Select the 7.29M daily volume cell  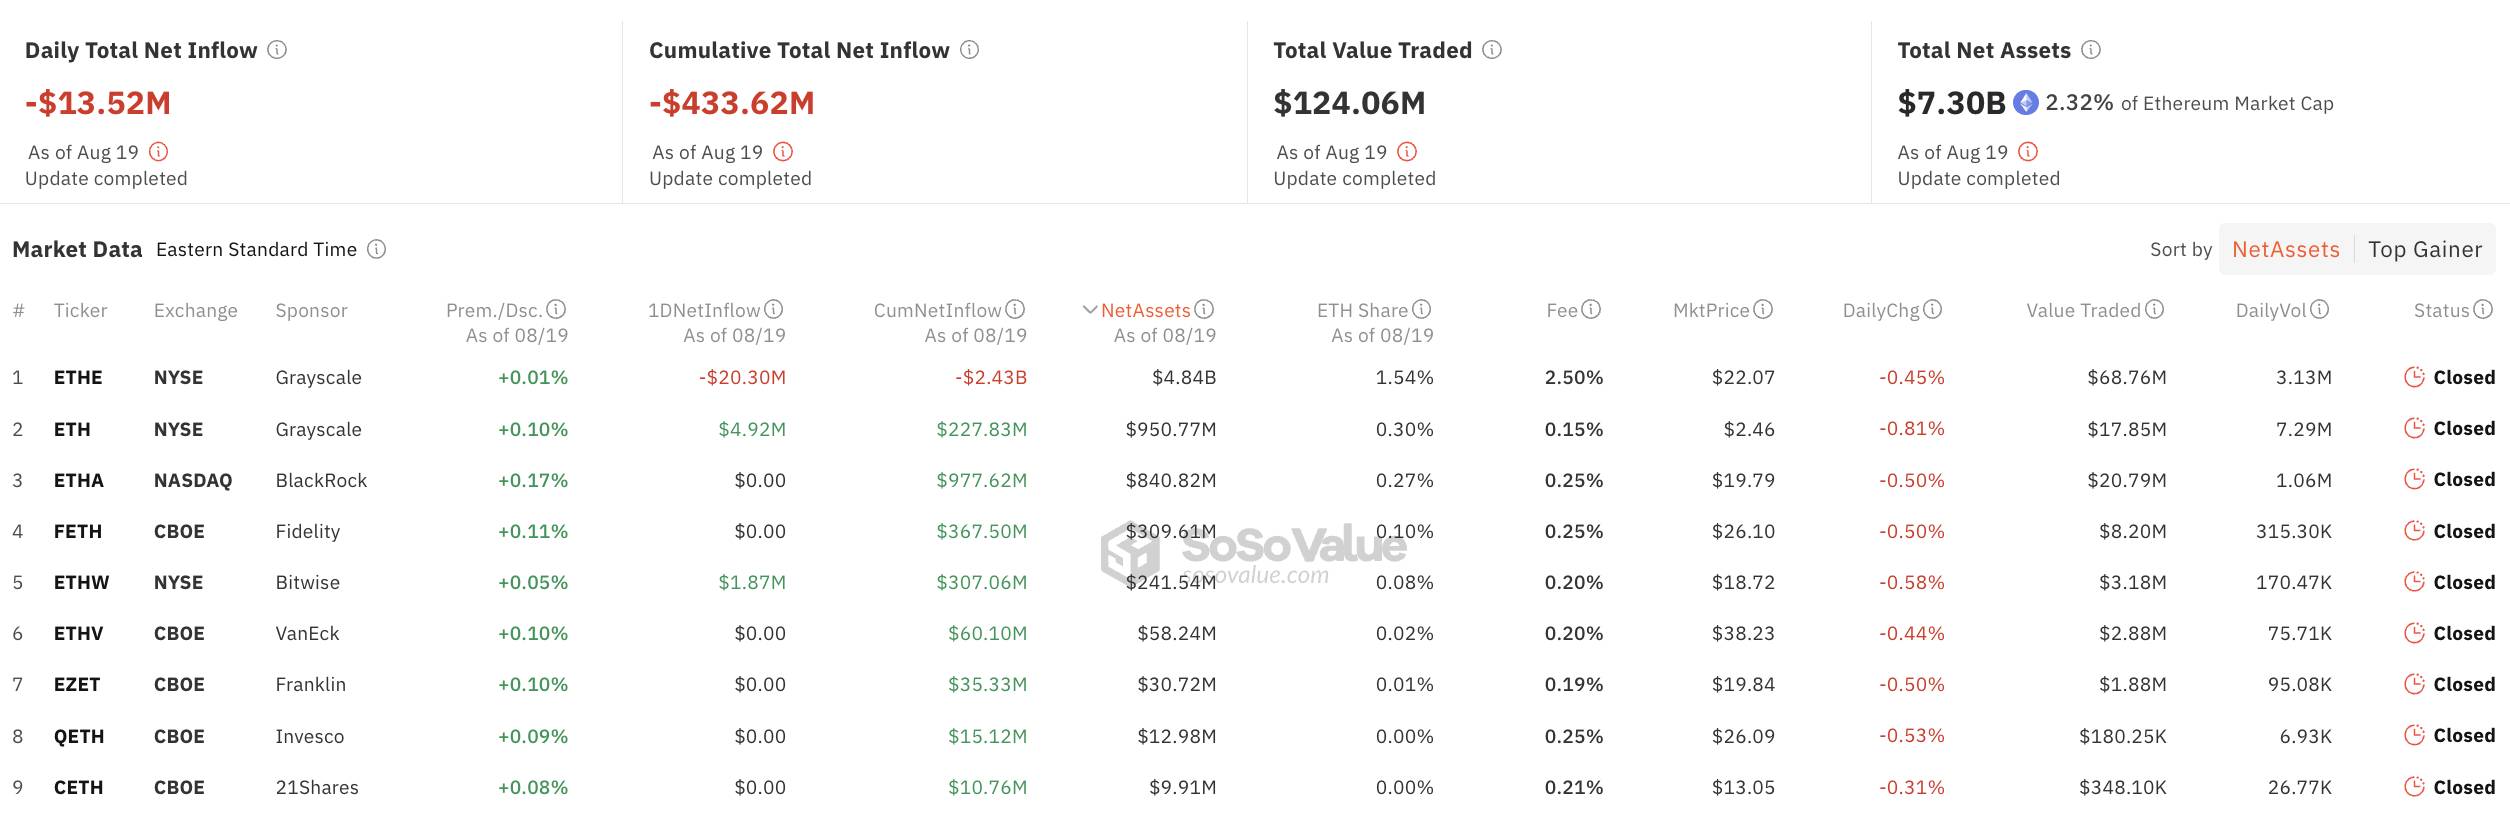(x=2304, y=430)
